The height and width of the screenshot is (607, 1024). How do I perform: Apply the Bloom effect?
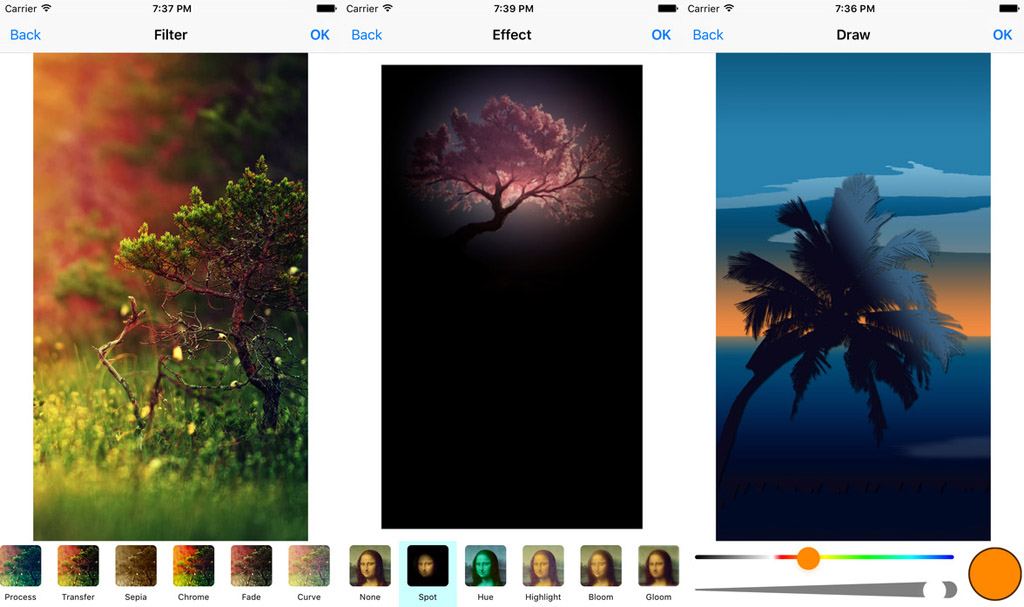pos(601,566)
